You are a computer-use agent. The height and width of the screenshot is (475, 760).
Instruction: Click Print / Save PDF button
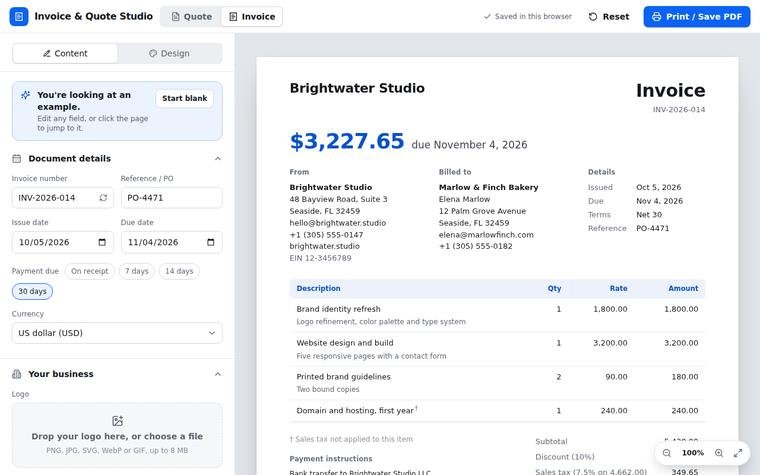coord(697,16)
